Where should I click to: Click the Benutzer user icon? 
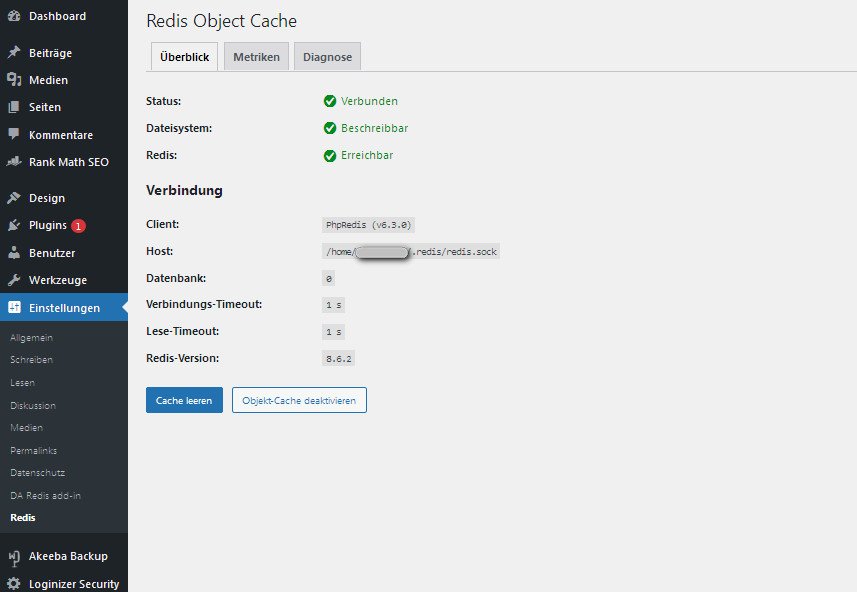14,253
